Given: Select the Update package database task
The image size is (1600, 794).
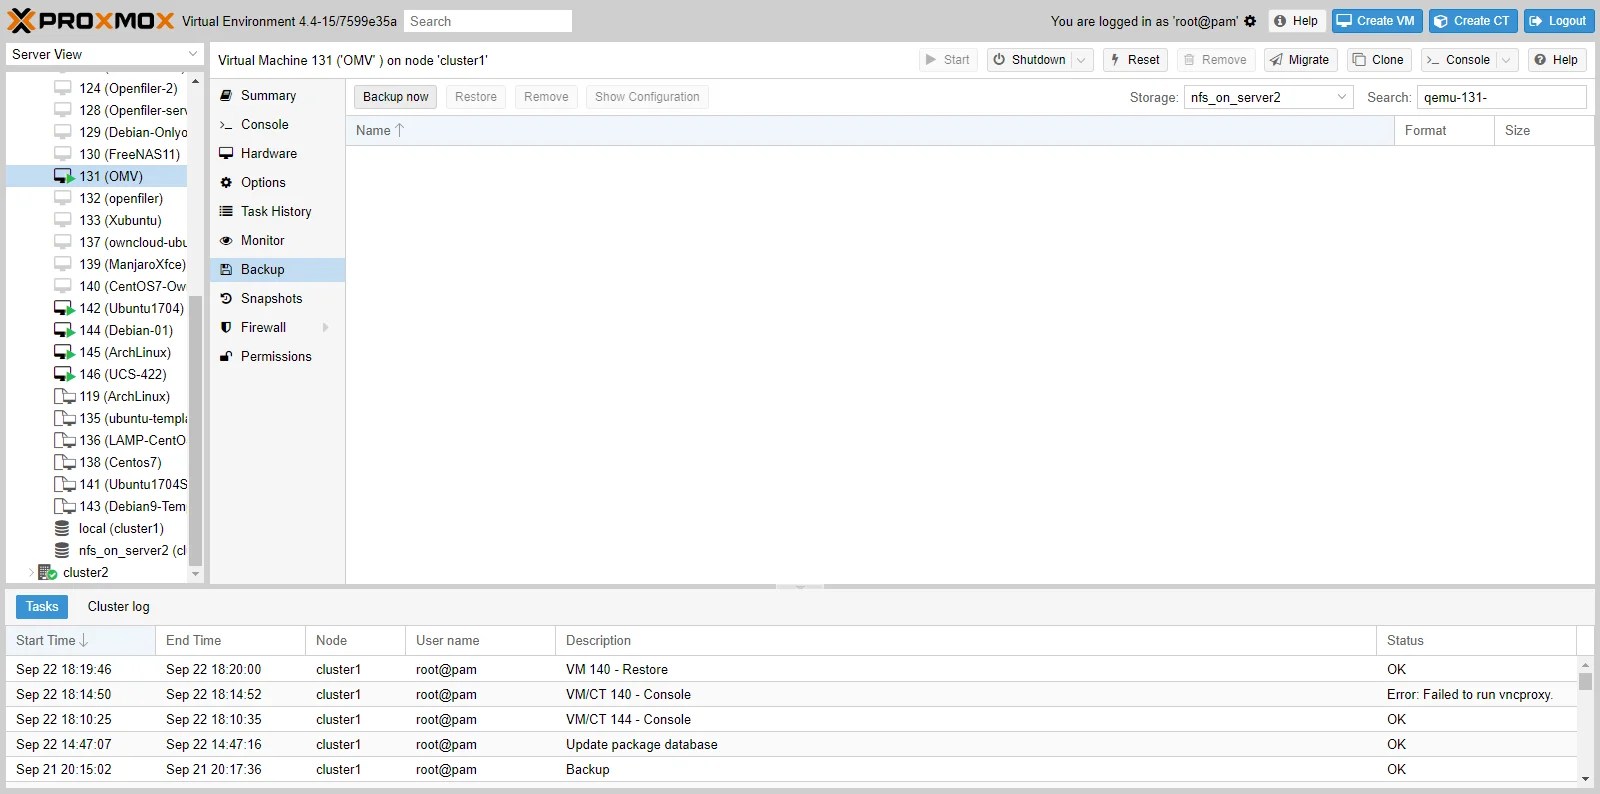Looking at the screenshot, I should [791, 744].
